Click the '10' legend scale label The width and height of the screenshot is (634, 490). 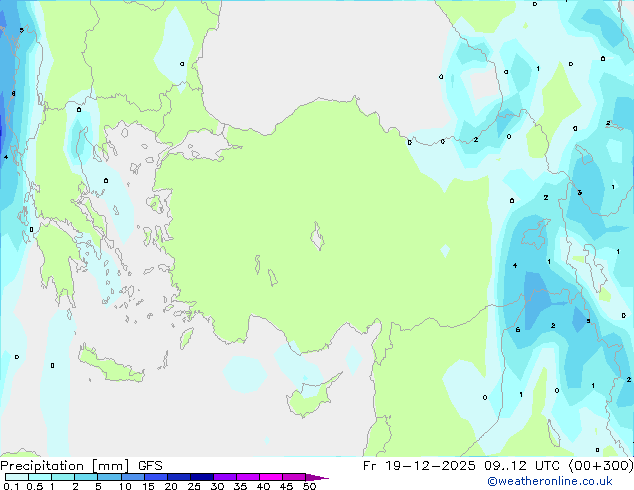click(x=125, y=486)
